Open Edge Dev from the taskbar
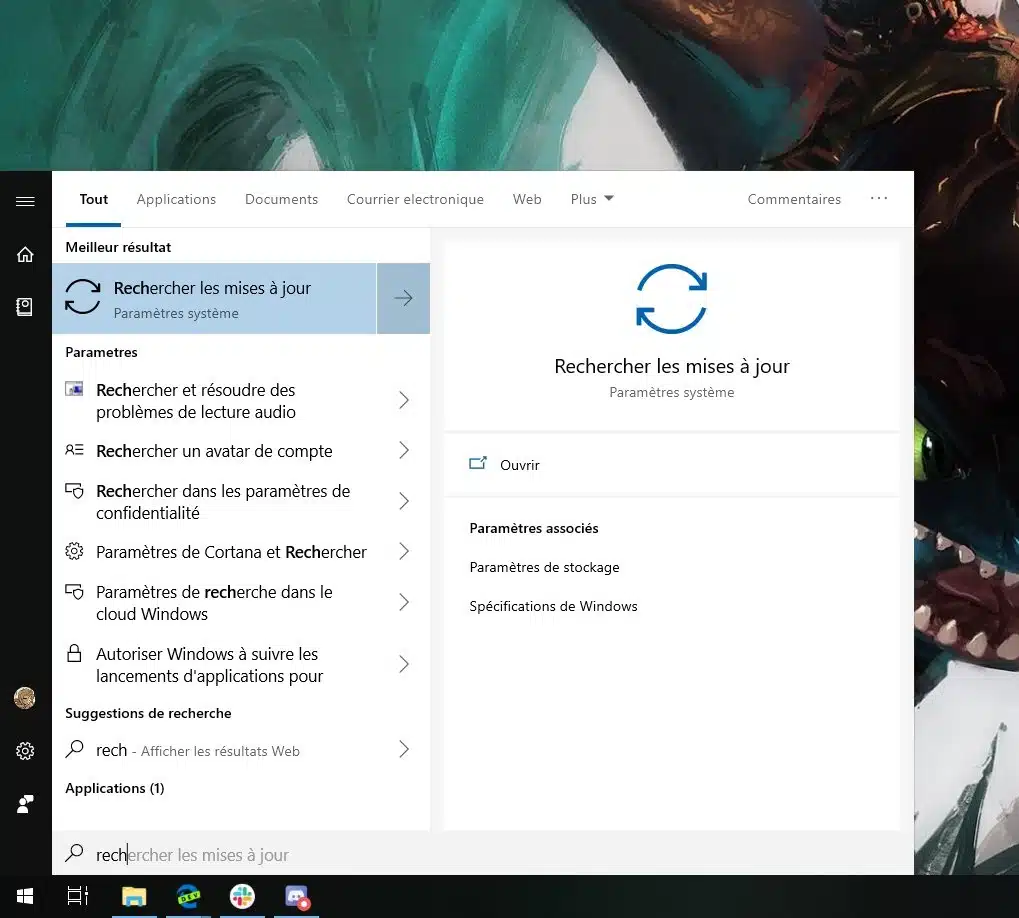The height and width of the screenshot is (918, 1019). tap(188, 897)
